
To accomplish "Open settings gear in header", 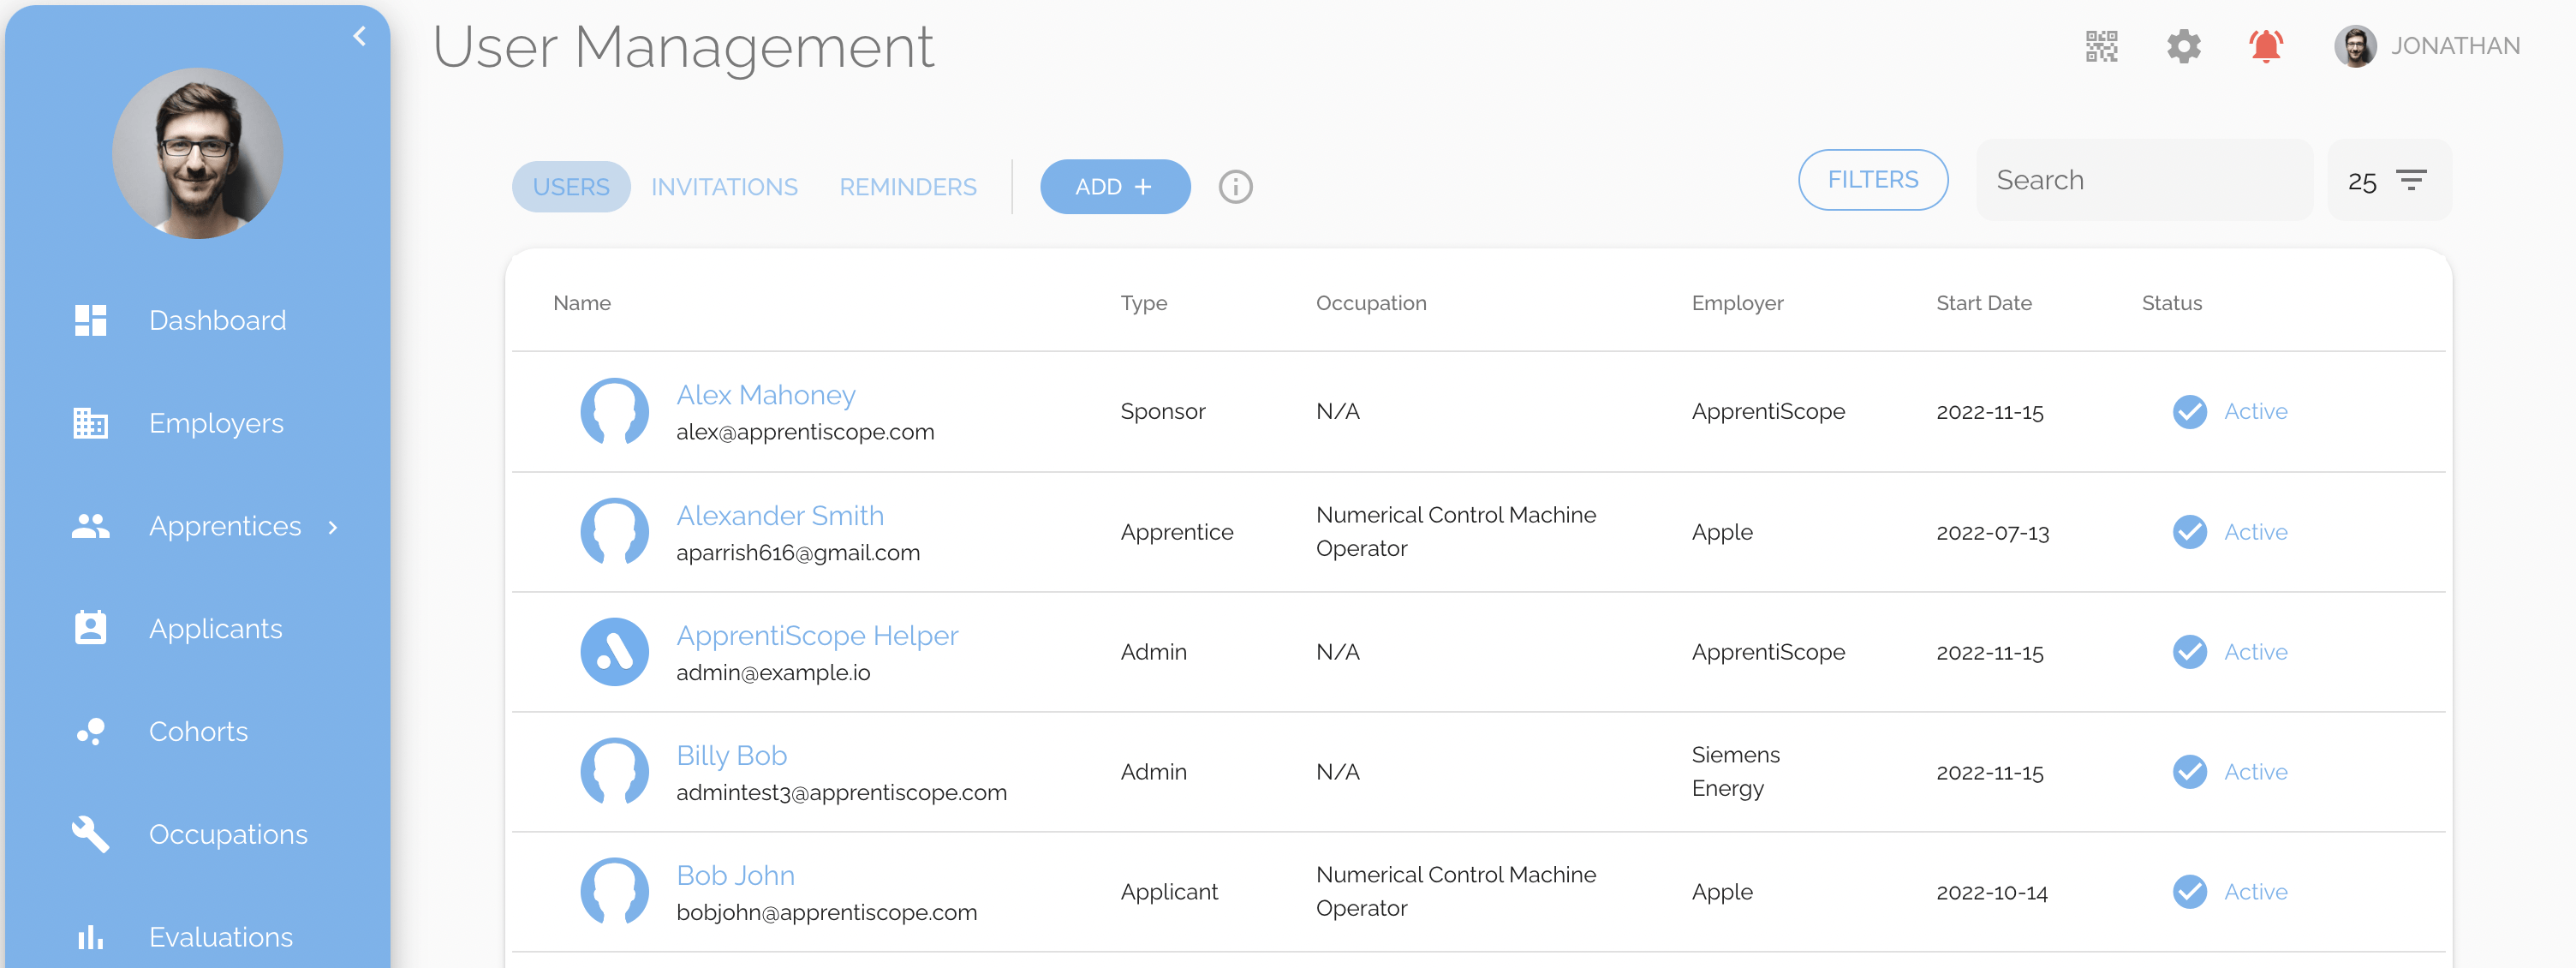I will pyautogui.click(x=2183, y=46).
